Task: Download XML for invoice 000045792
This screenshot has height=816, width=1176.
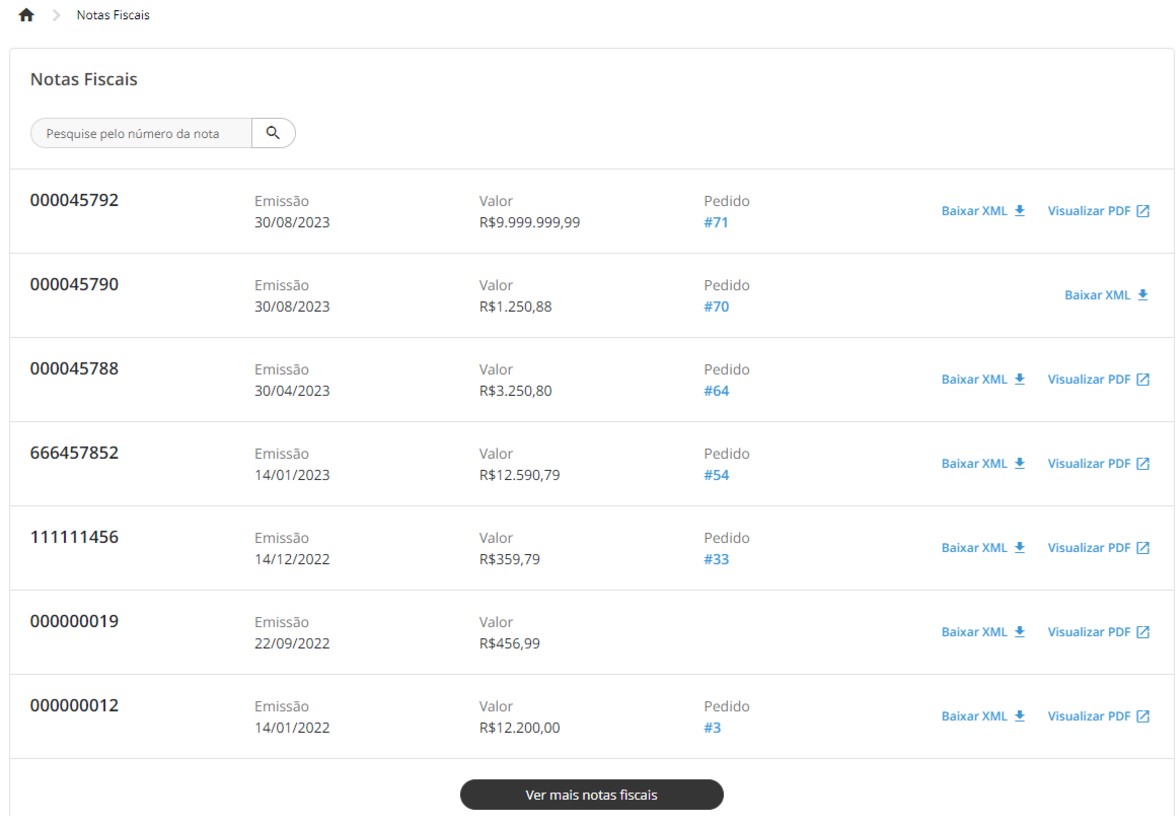Action: [x=983, y=211]
